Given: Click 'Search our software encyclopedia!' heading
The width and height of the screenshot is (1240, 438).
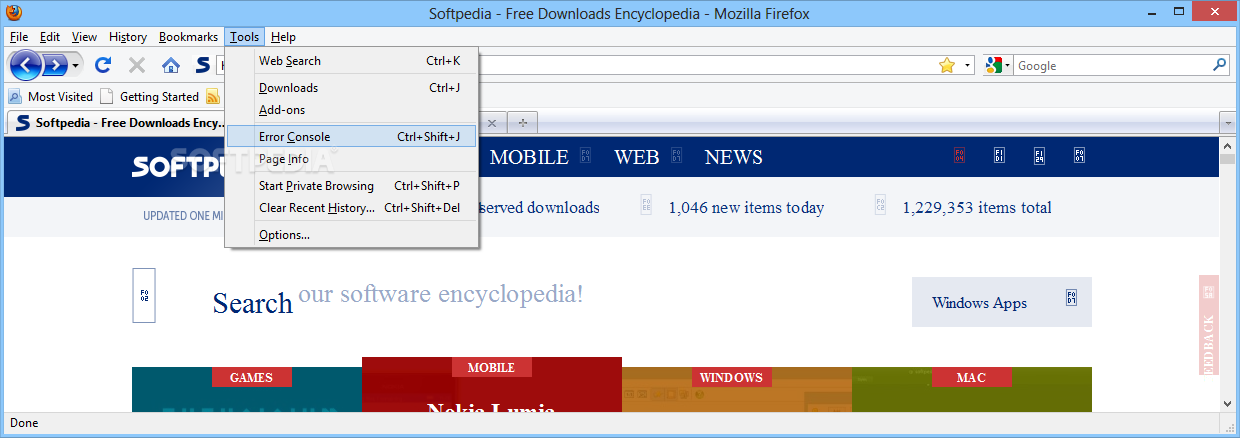Looking at the screenshot, I should click(398, 298).
